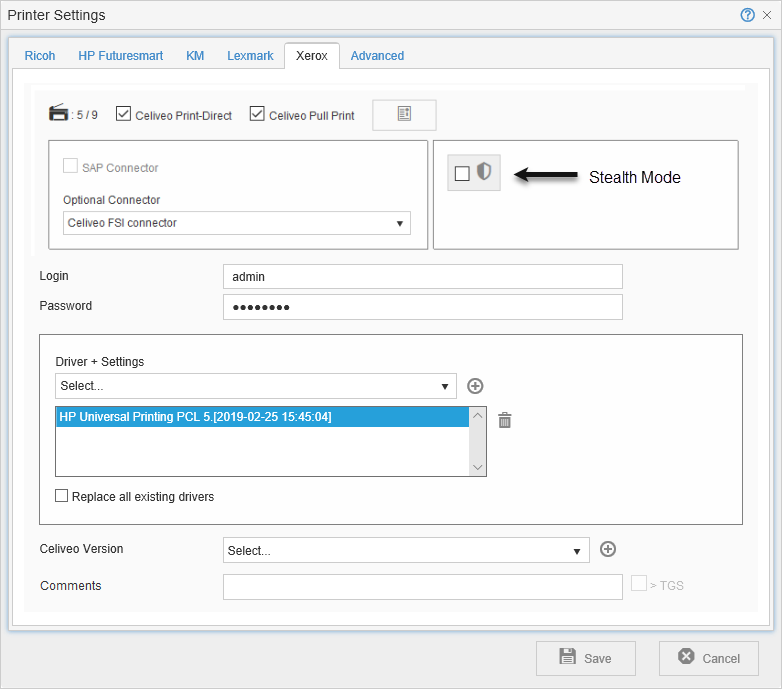Switch to the HP Futuresmart tab
The height and width of the screenshot is (689, 782).
[121, 56]
